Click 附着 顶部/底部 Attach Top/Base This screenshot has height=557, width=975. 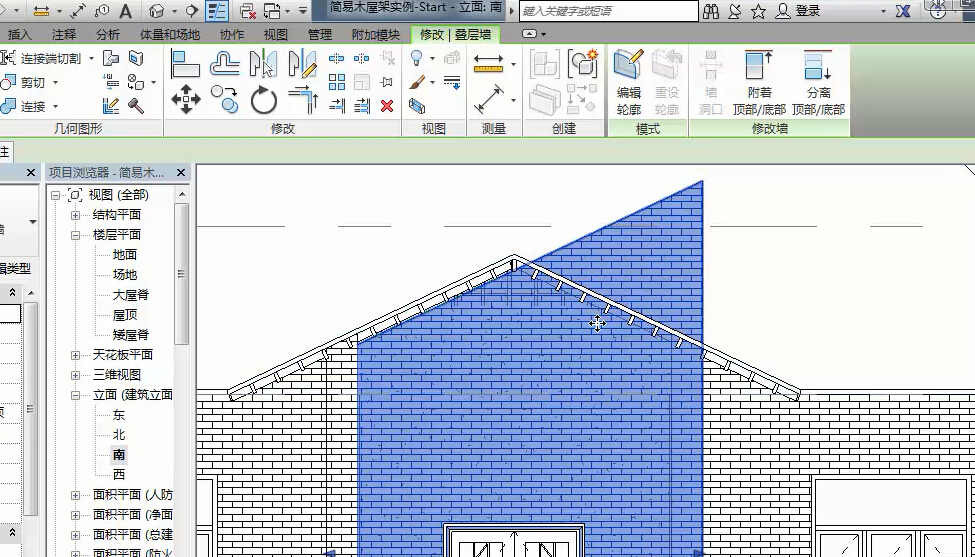759,82
